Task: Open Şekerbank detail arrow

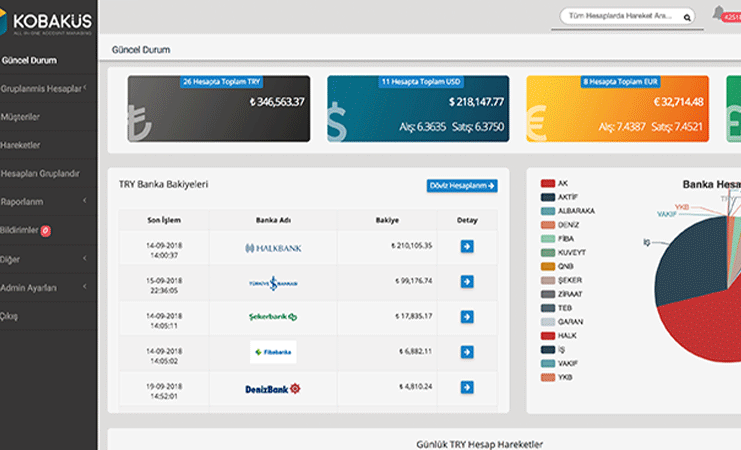Action: (467, 317)
